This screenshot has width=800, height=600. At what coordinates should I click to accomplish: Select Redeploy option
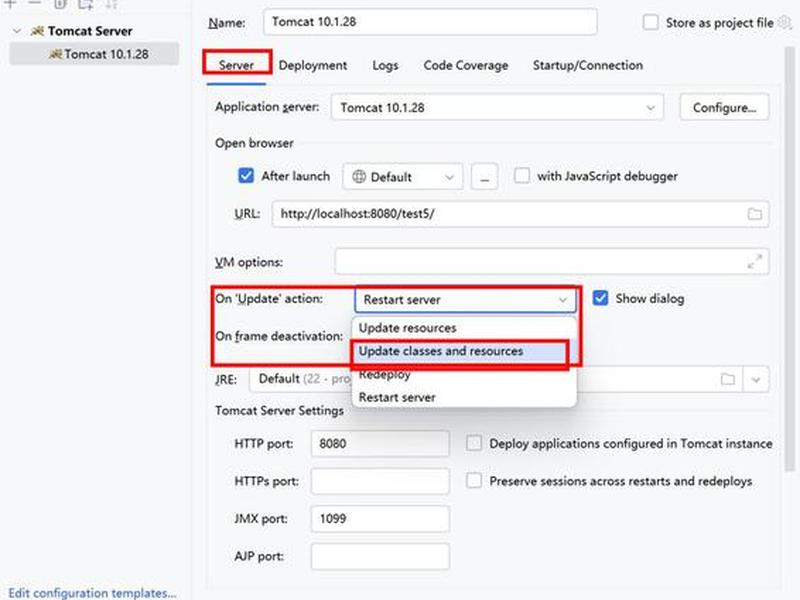point(464,374)
